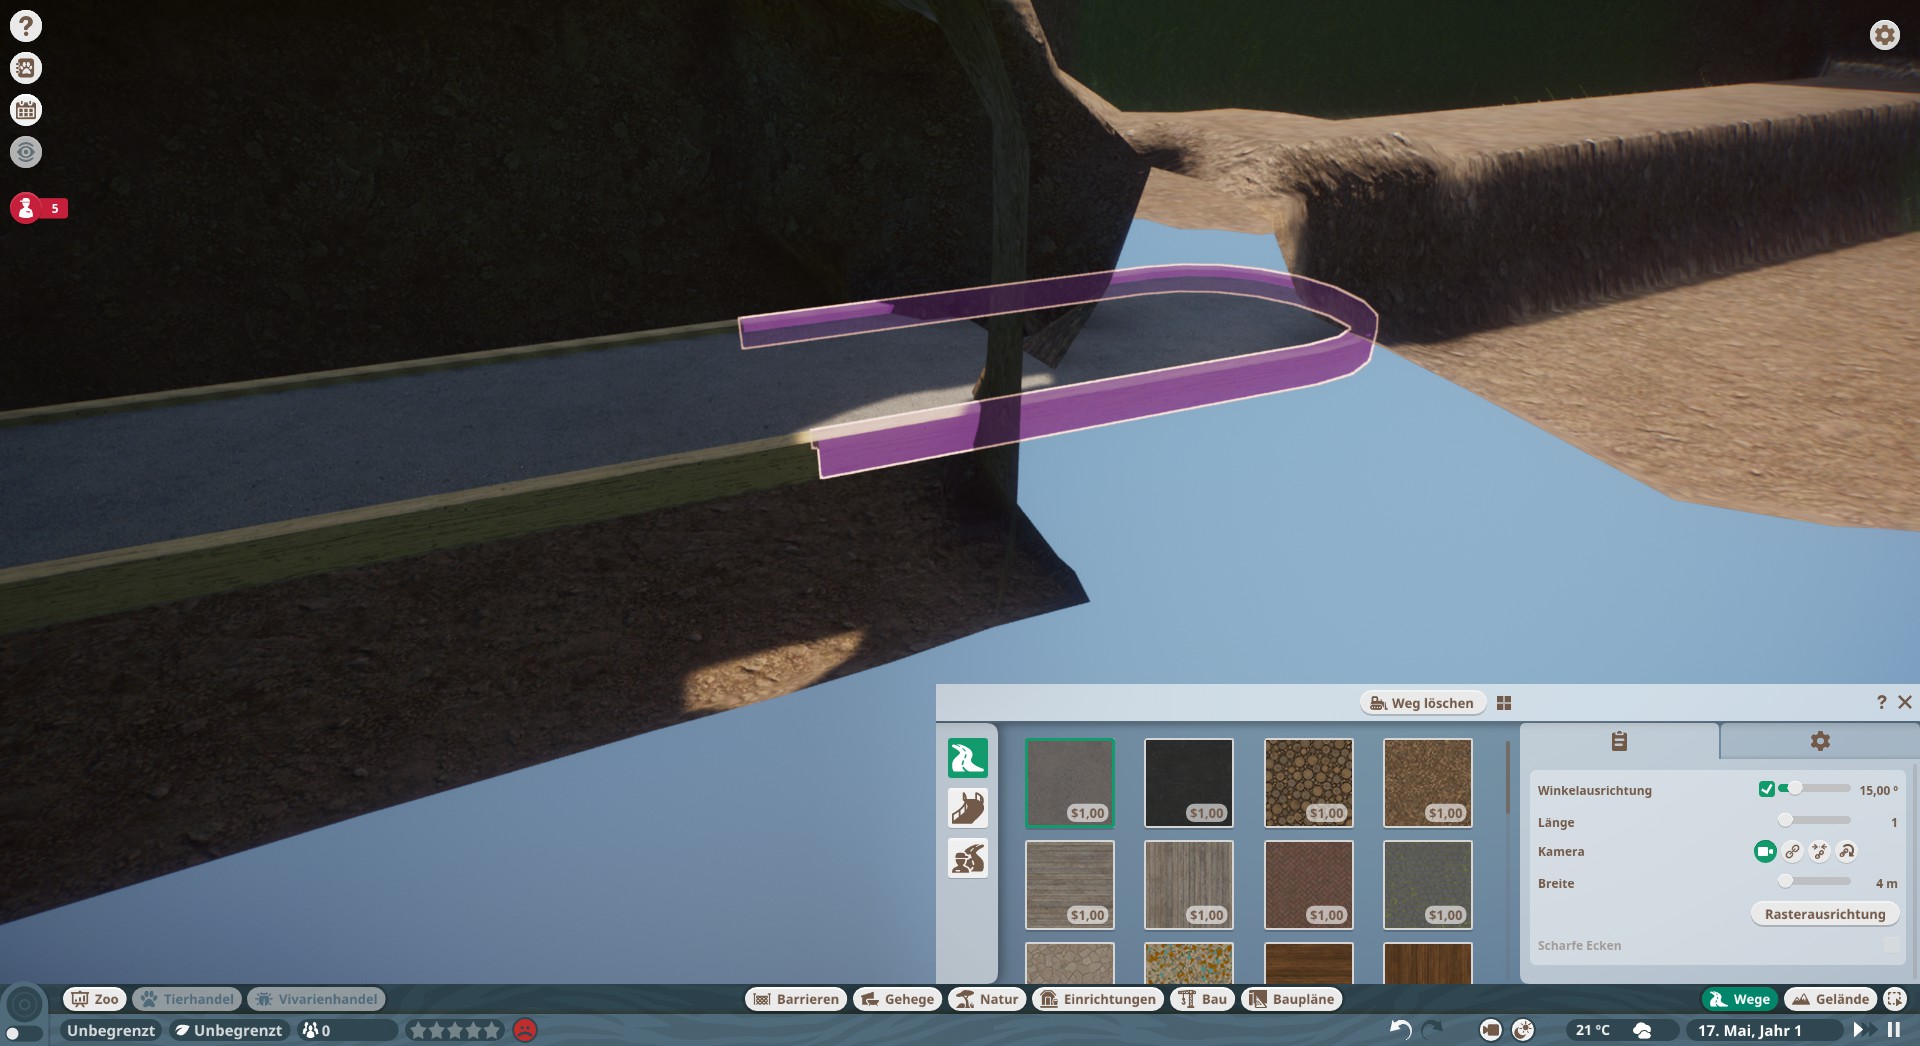Open the Baupläne build tab

(1292, 999)
